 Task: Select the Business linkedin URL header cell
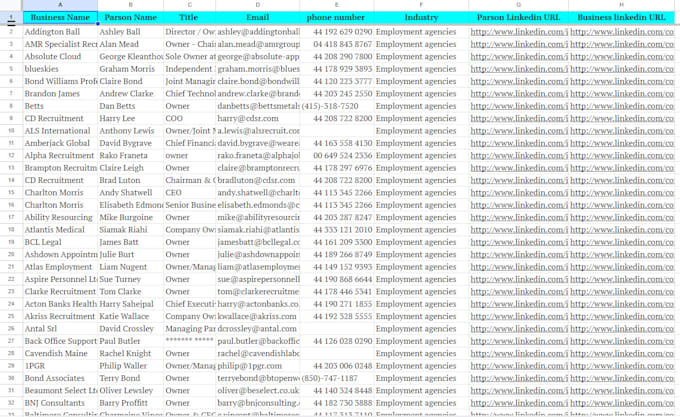click(x=621, y=18)
